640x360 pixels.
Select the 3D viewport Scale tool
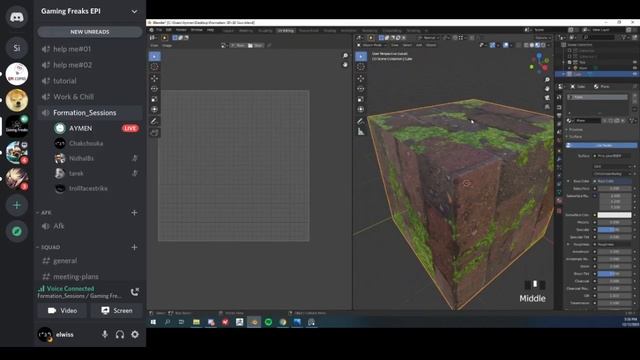point(361,99)
